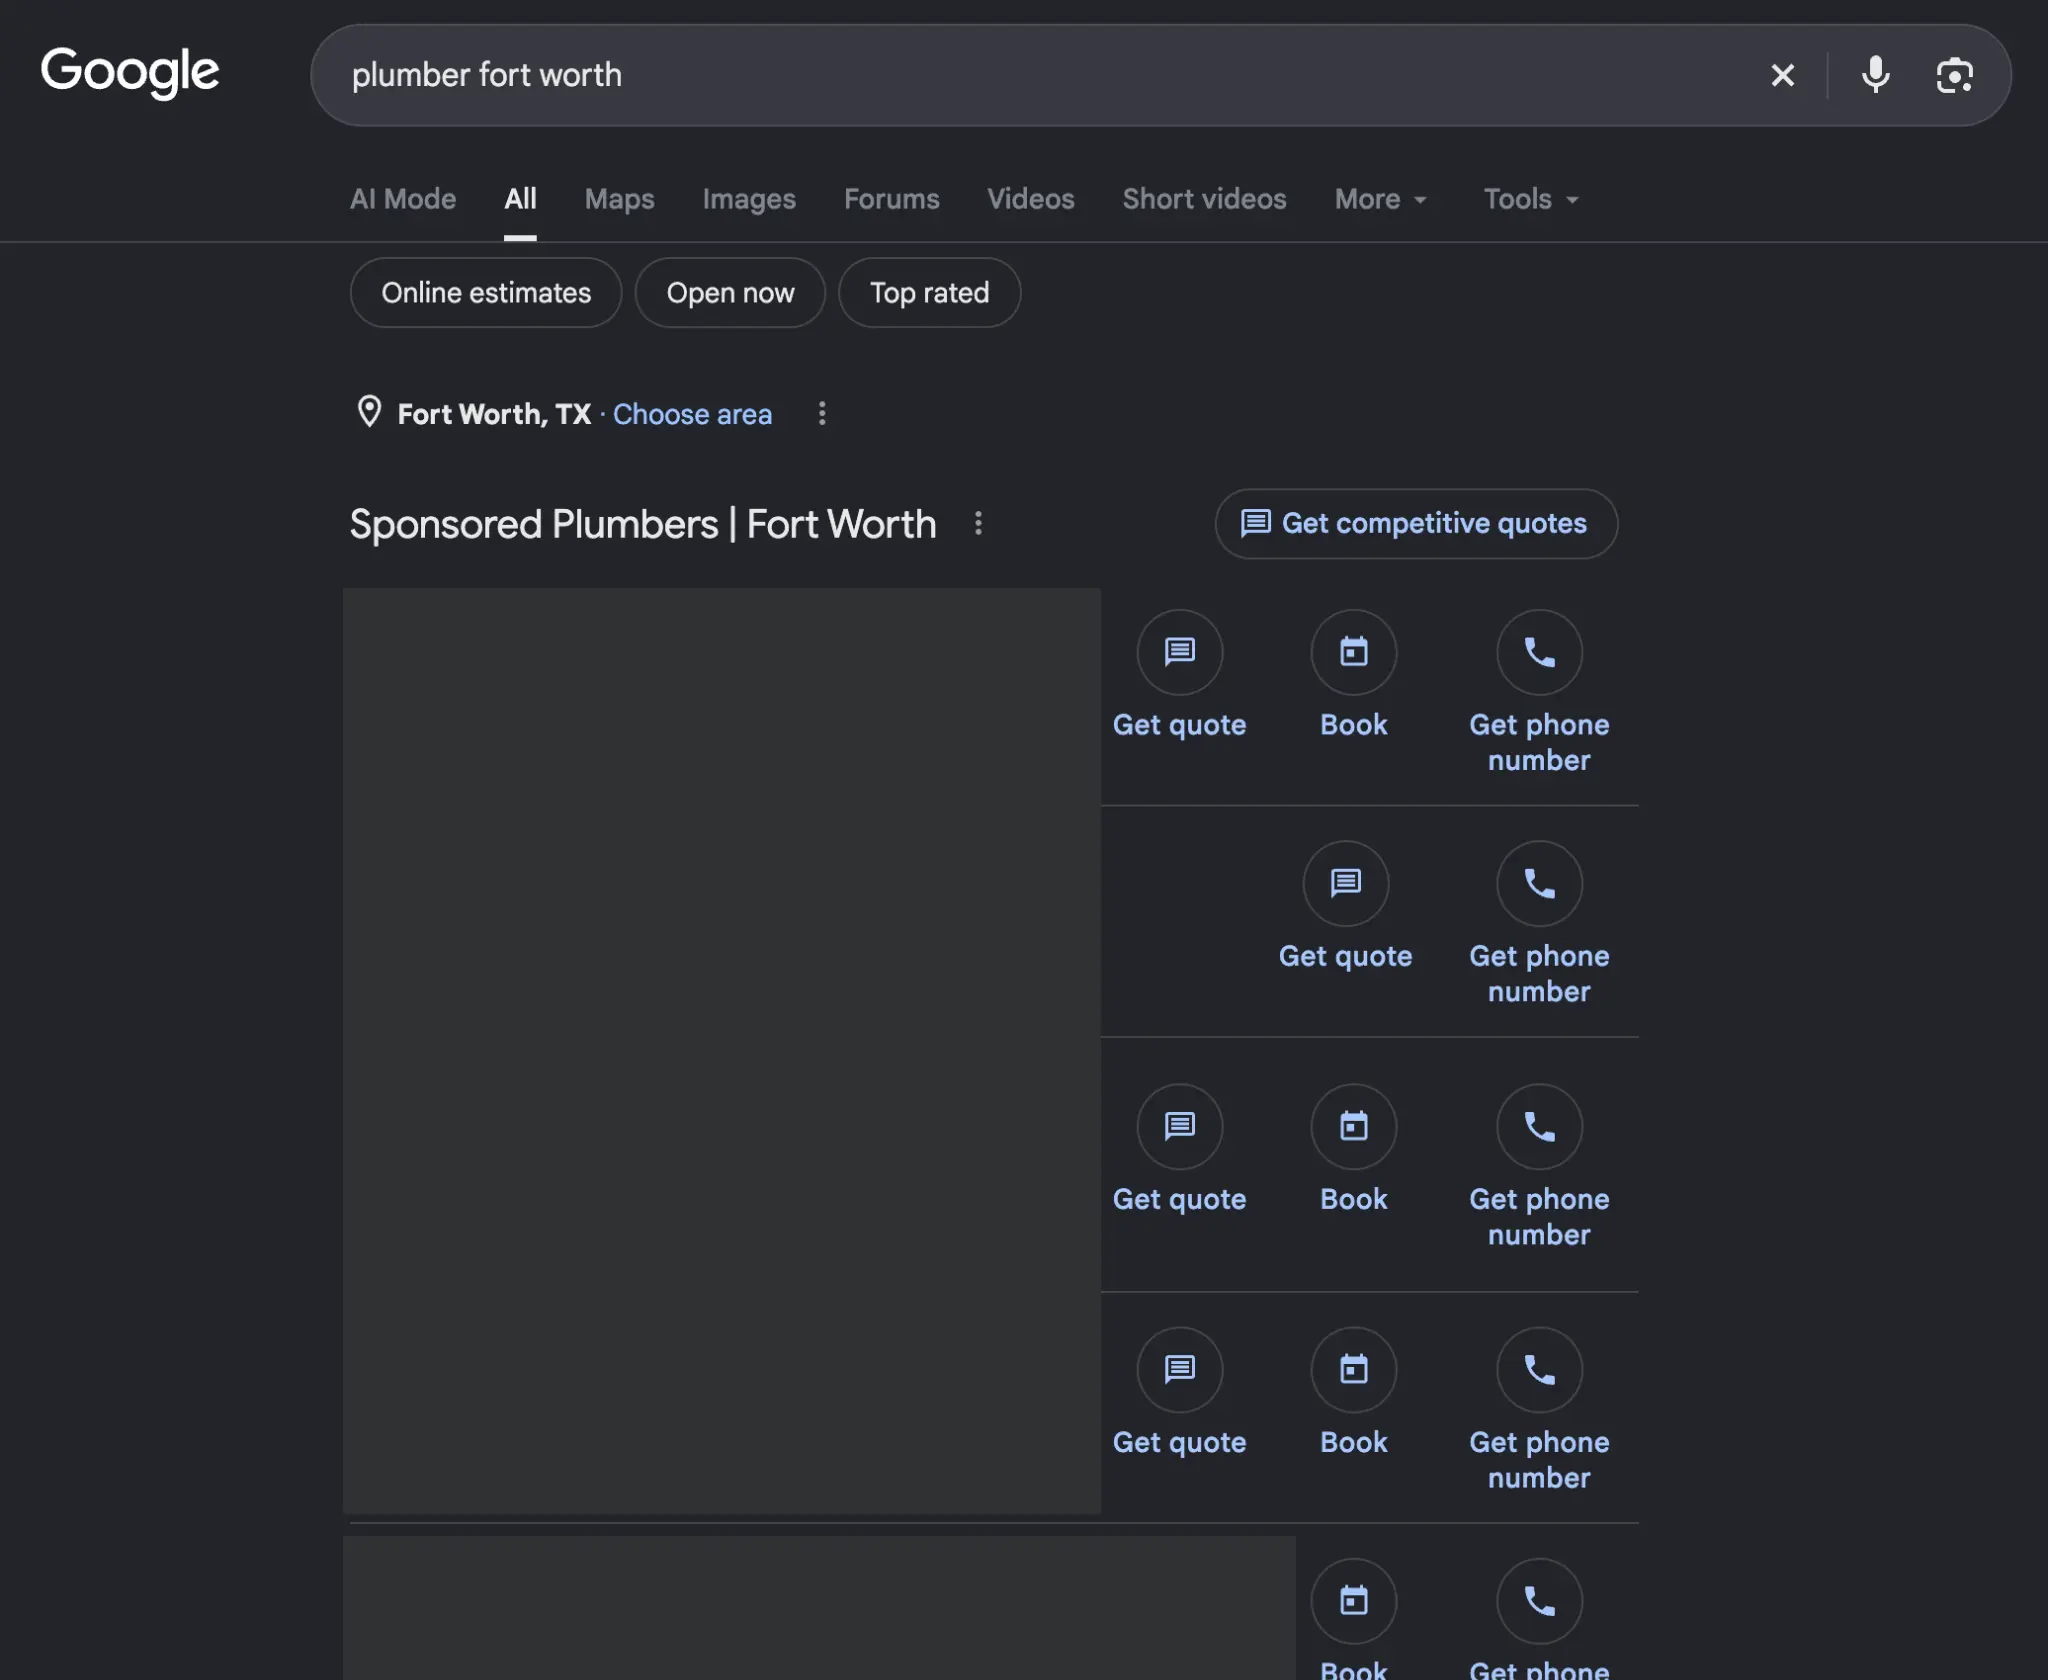The image size is (2048, 1680).
Task: Click Book calendar icon in fifth listing
Action: tap(1354, 1600)
